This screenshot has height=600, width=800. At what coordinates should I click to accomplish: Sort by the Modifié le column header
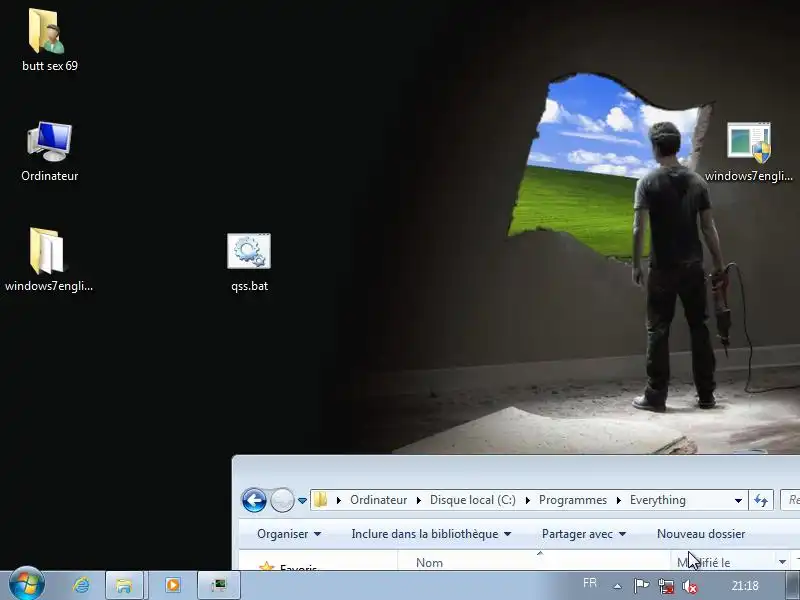click(722, 563)
